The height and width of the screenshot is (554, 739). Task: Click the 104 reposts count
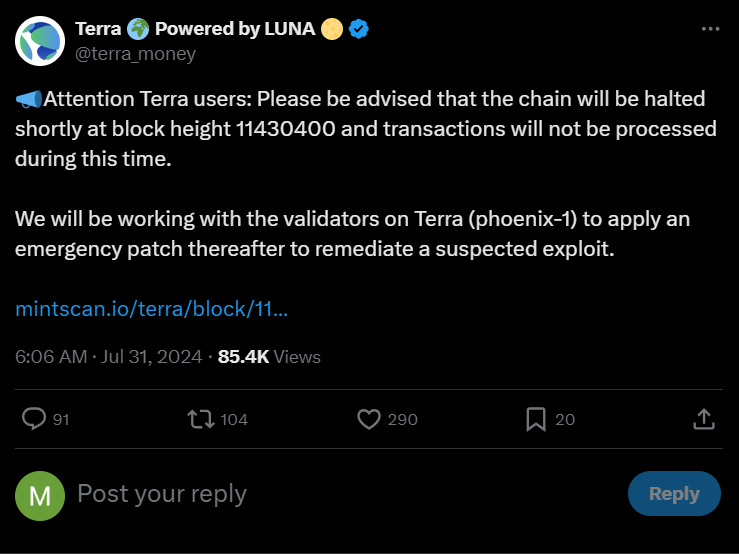[x=234, y=420]
